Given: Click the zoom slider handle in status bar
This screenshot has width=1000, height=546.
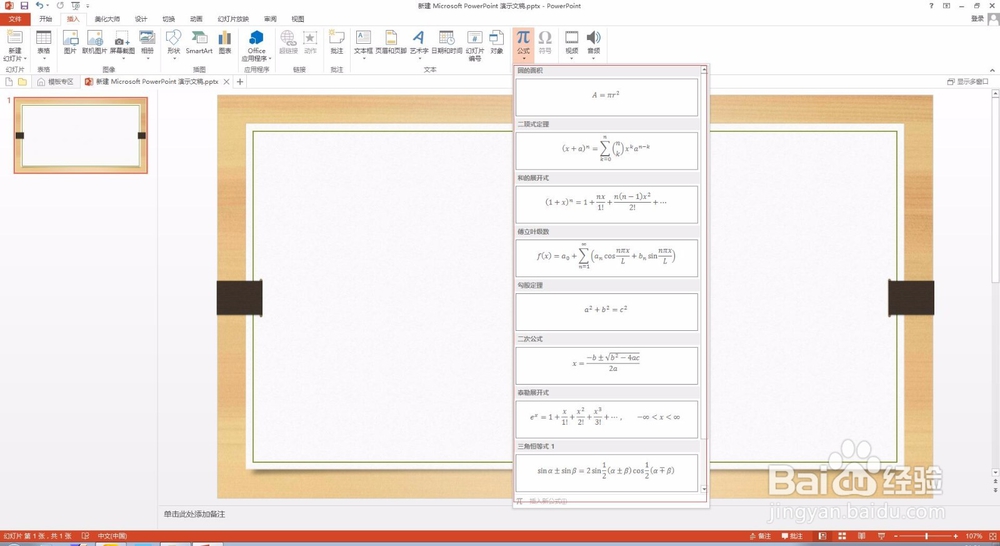Looking at the screenshot, I should tap(927, 536).
